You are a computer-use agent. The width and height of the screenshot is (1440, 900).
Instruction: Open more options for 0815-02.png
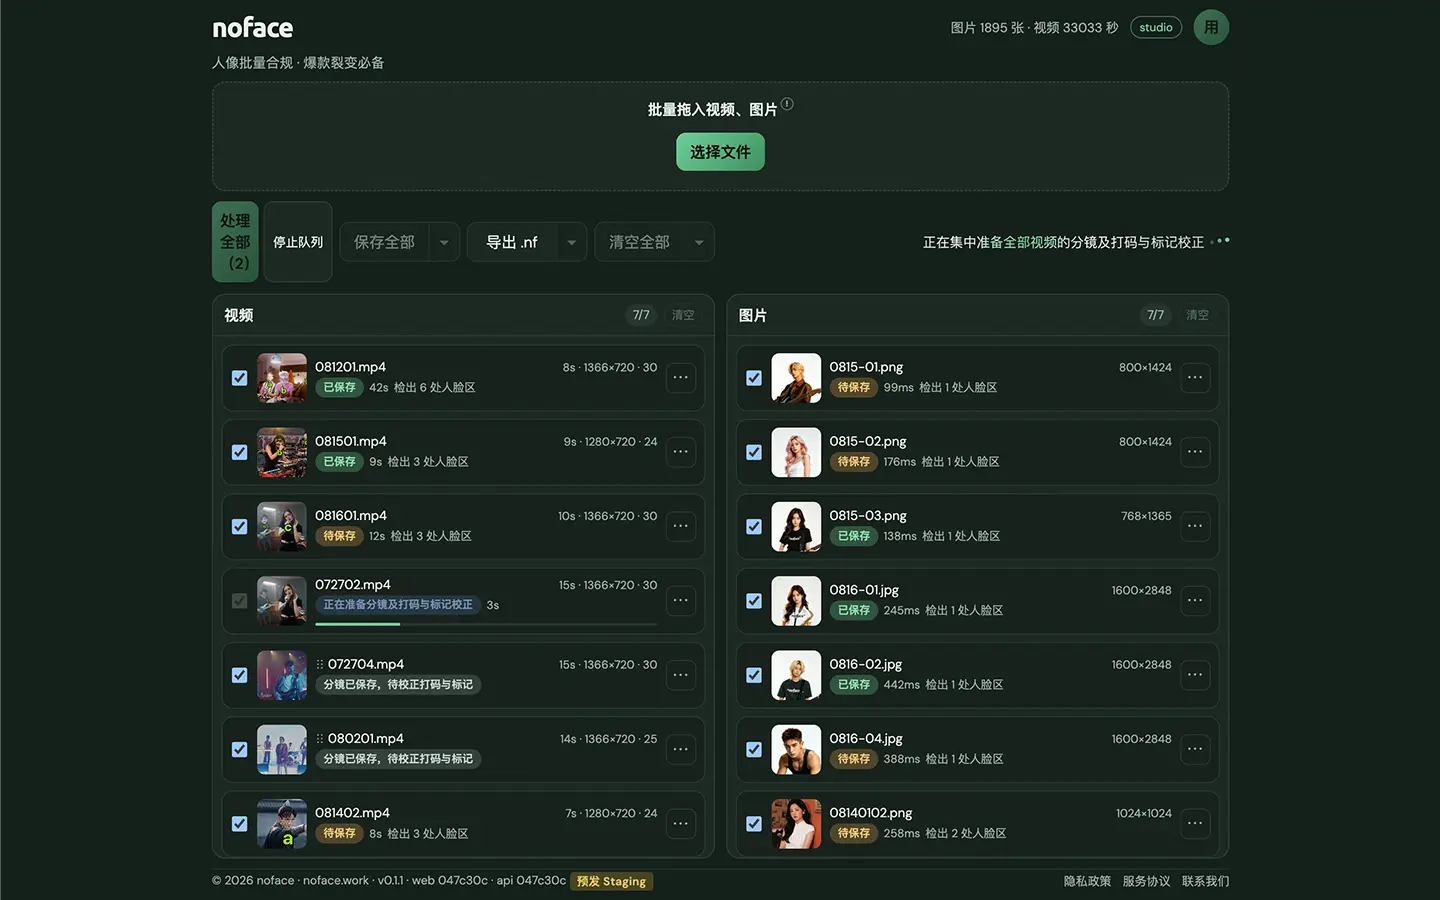point(1195,452)
